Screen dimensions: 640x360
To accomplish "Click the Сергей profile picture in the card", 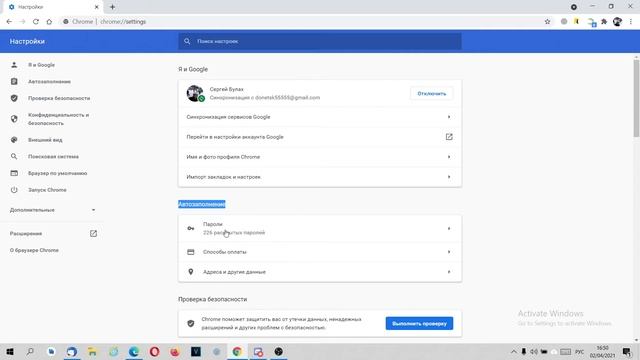I will (x=195, y=93).
